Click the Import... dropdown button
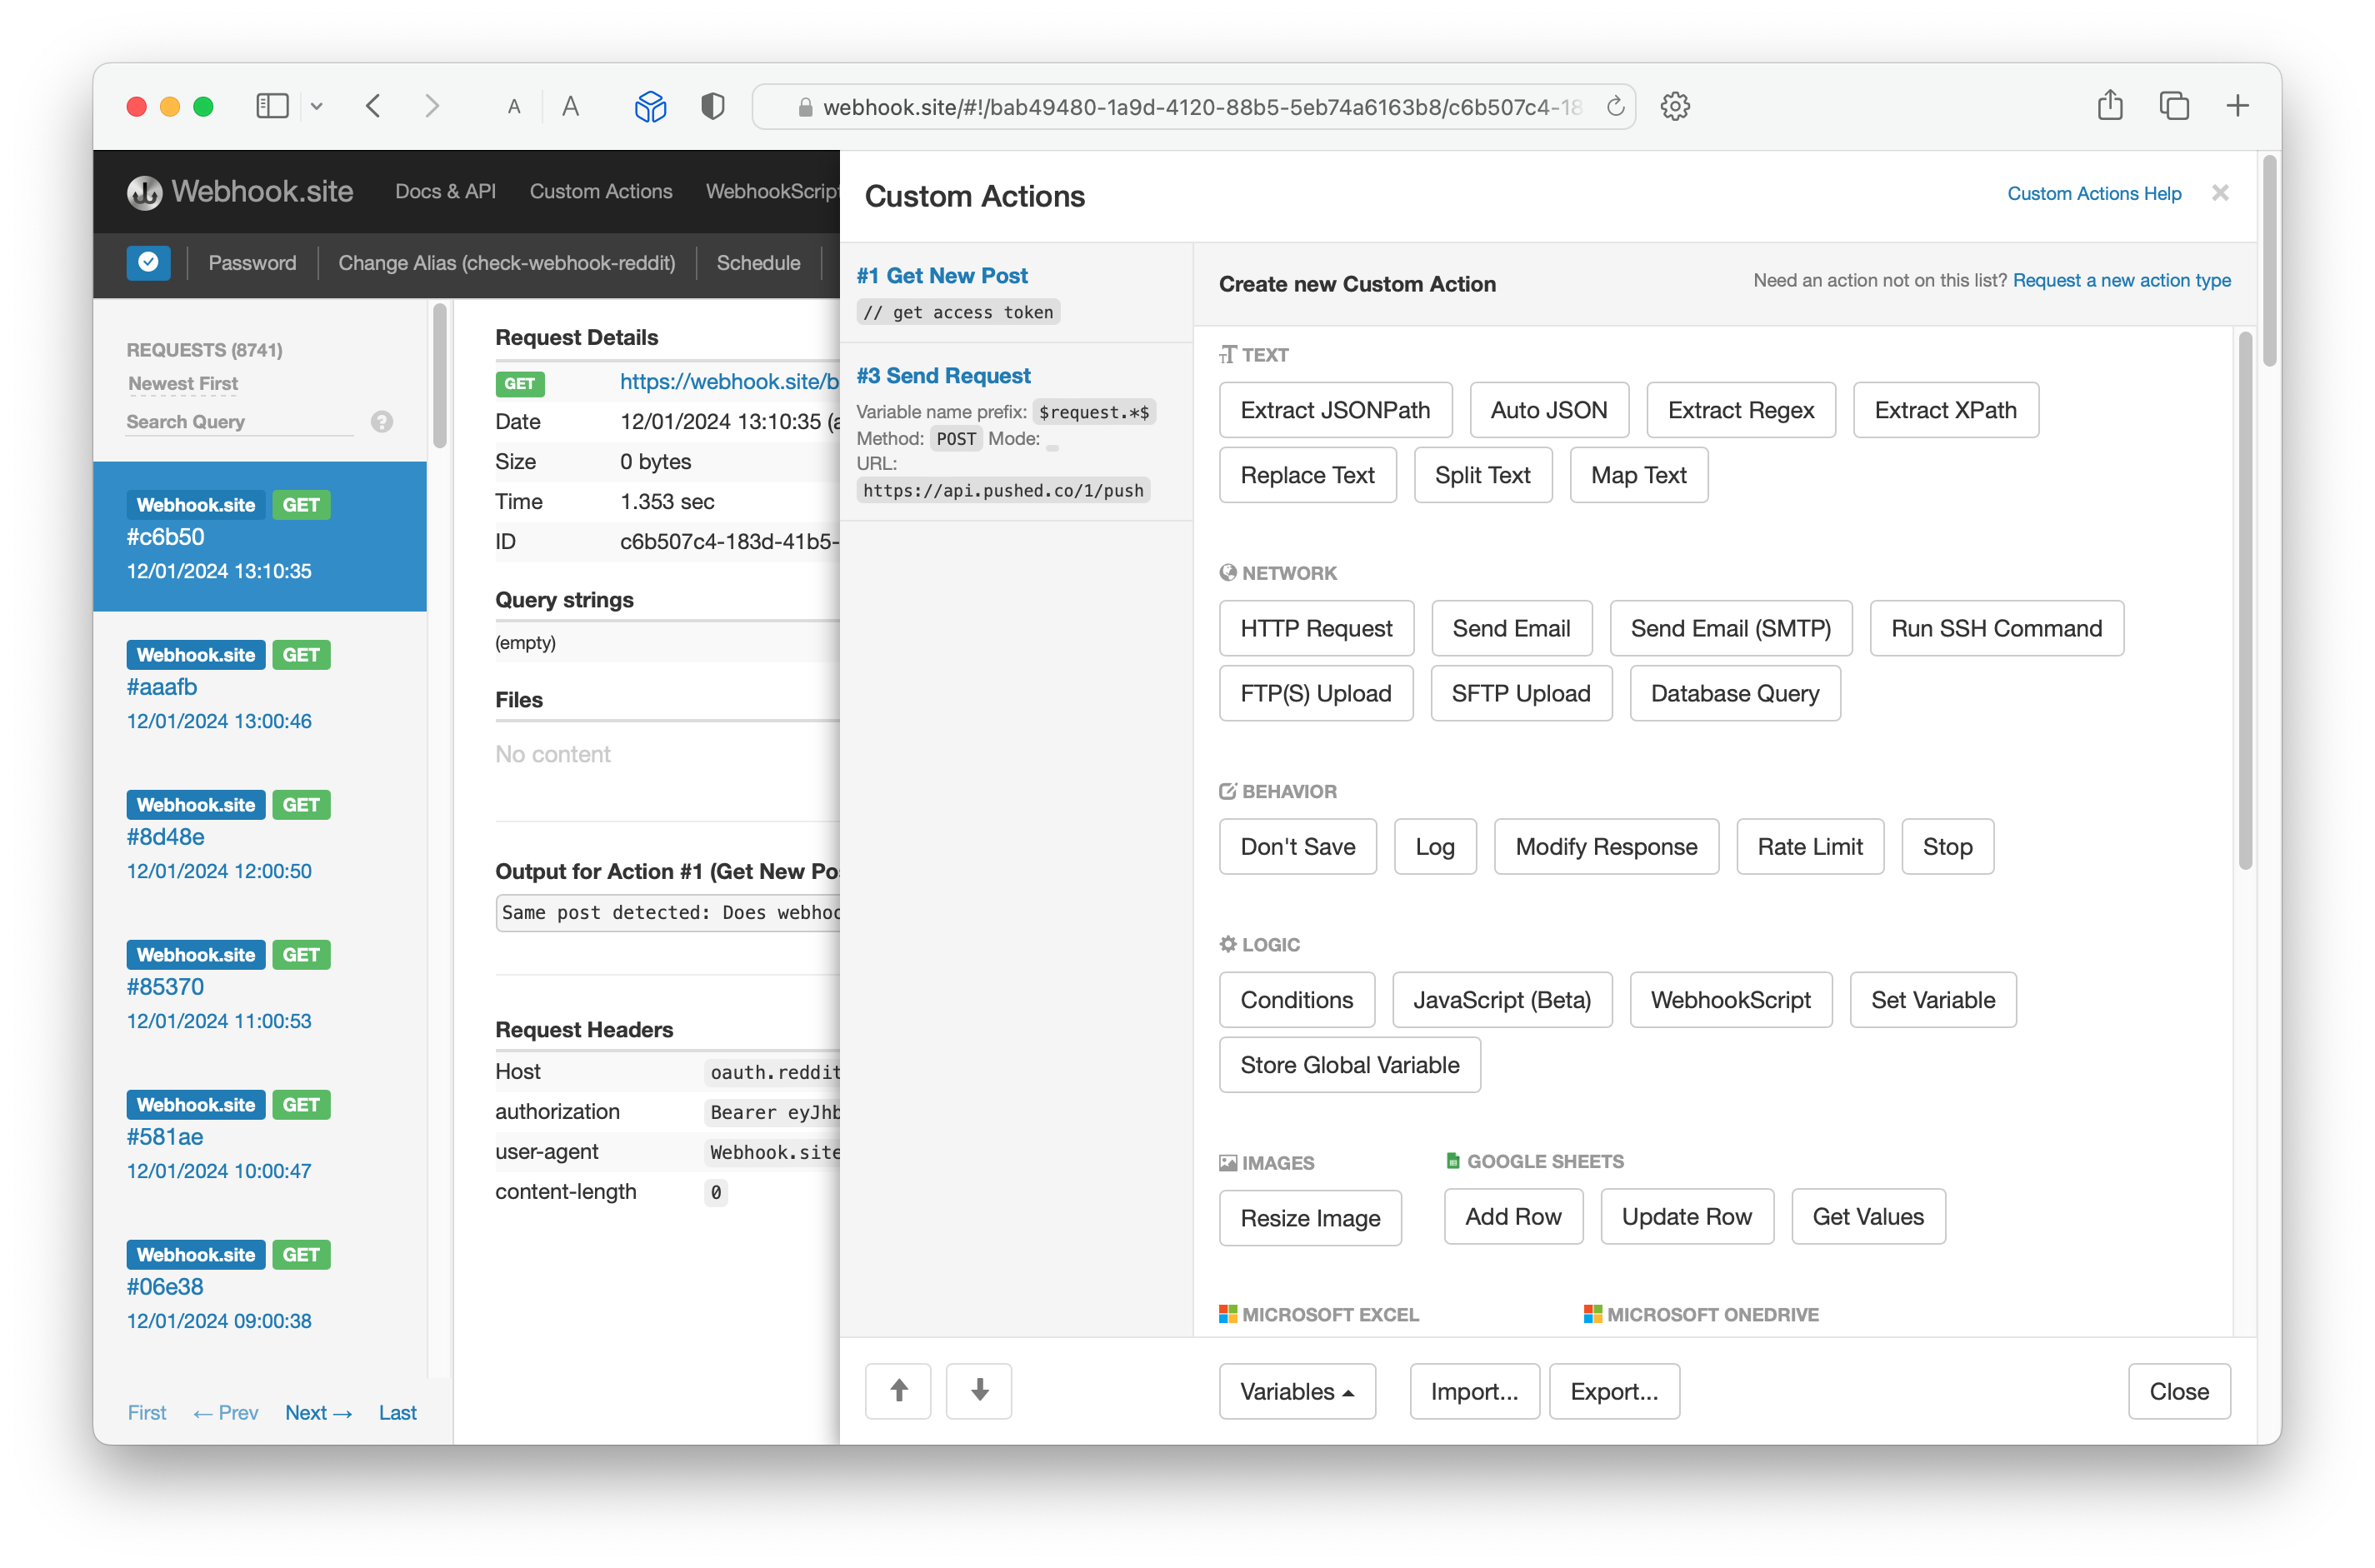This screenshot has height=1568, width=2375. pos(1473,1393)
